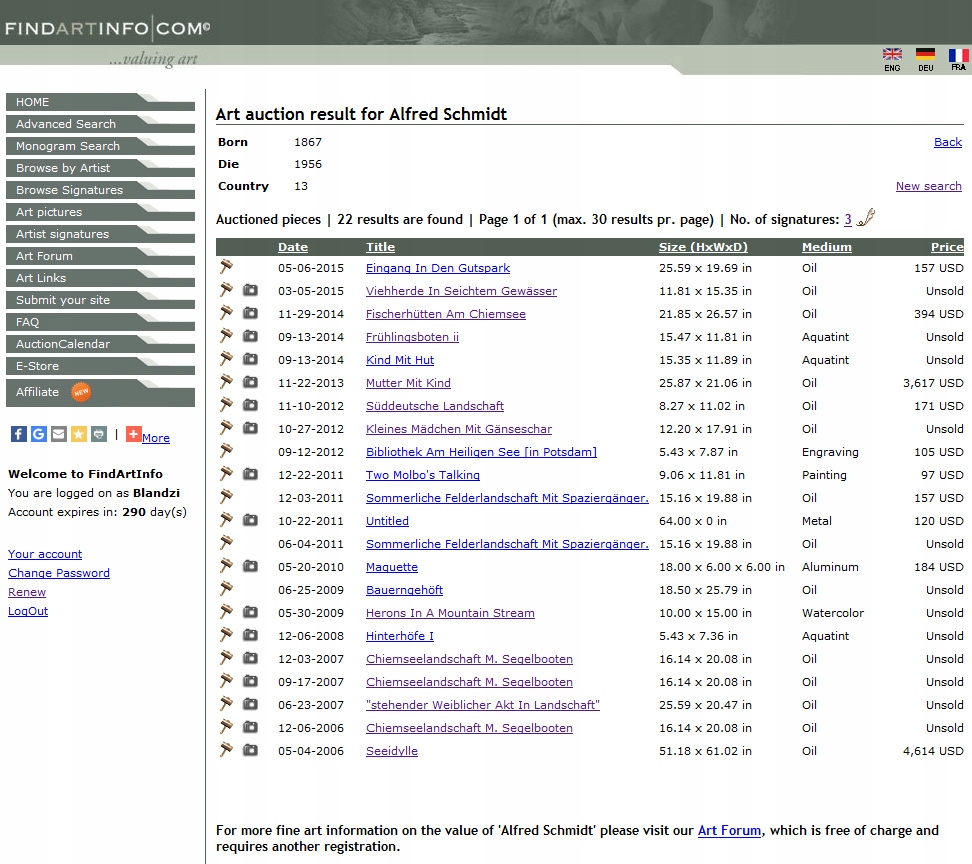Open Maquette auction result
Viewport: 972px width, 864px height.
coord(392,566)
